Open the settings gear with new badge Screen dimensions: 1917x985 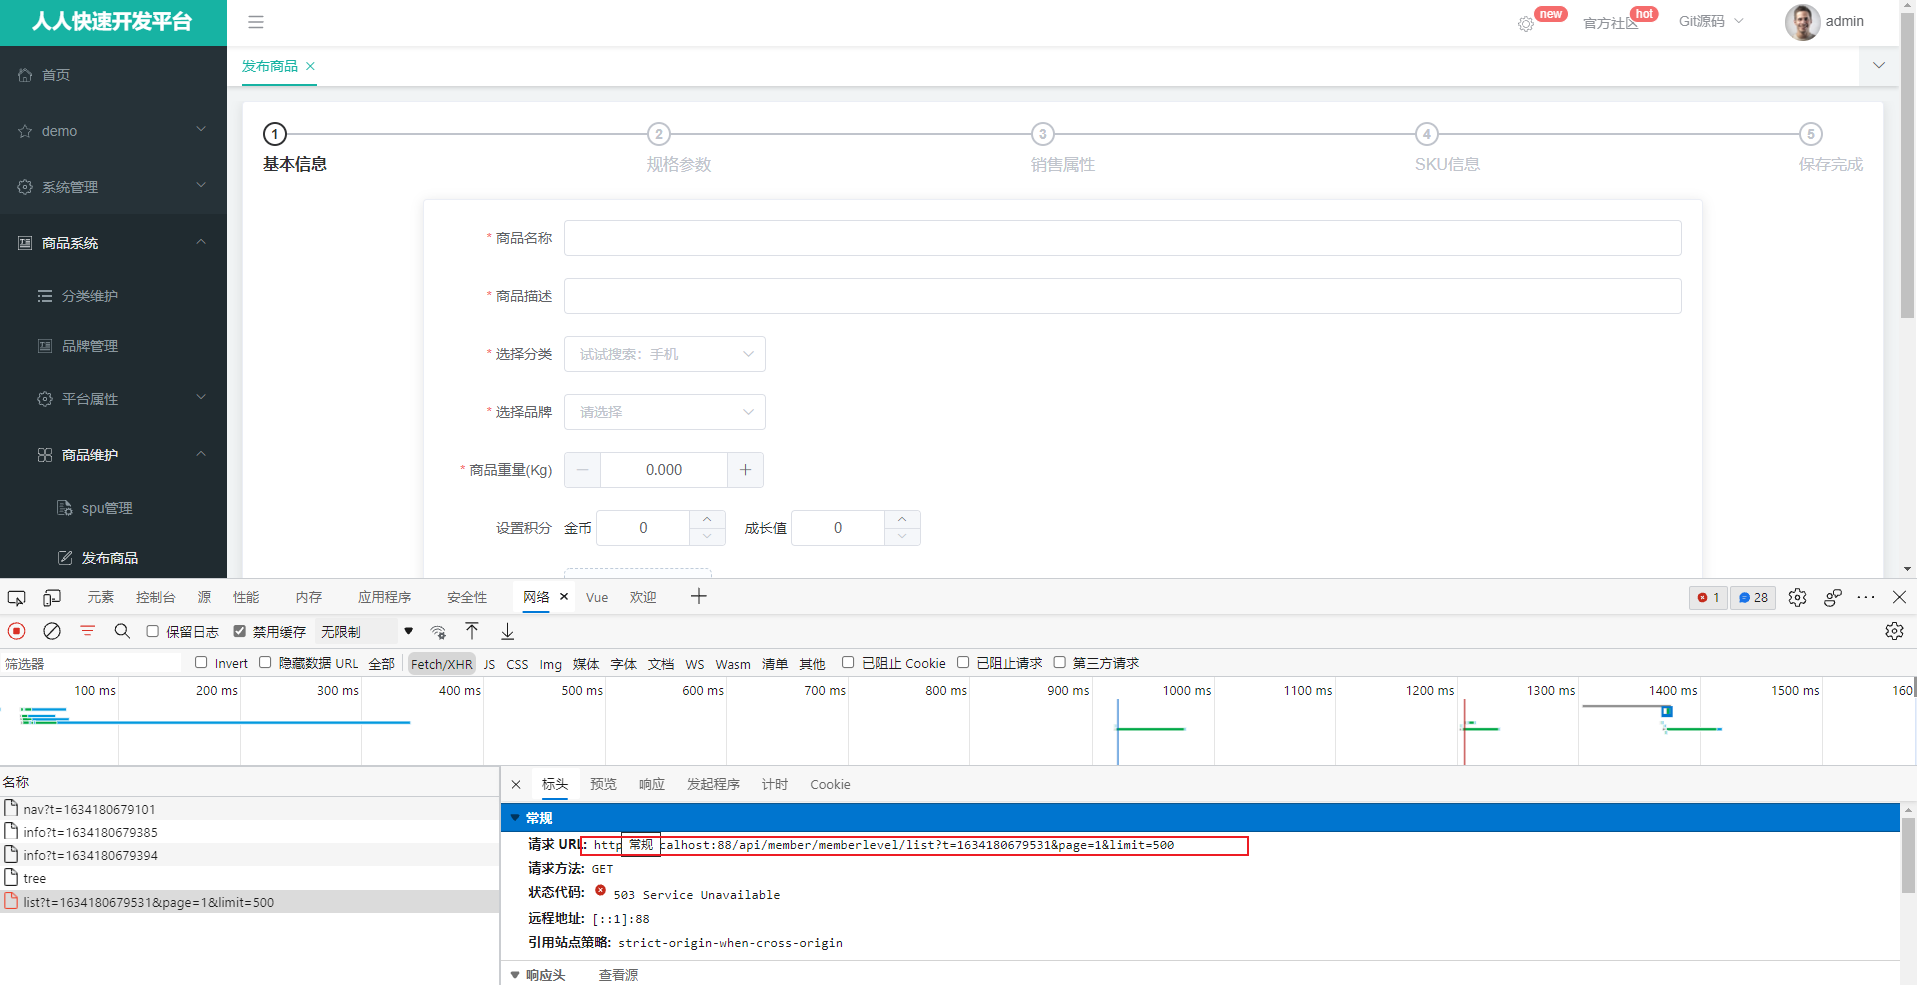point(1526,24)
